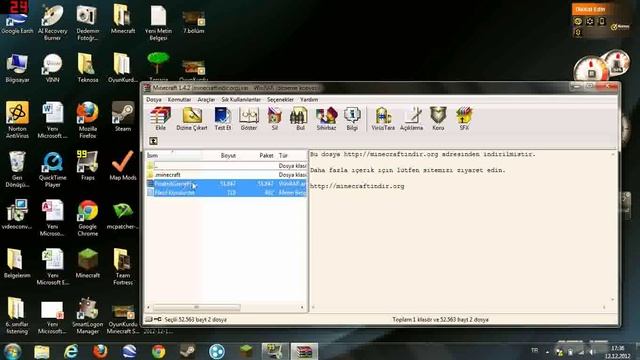Select the .minecraft folder row
Viewport: 640px width, 360px height.
227,175
